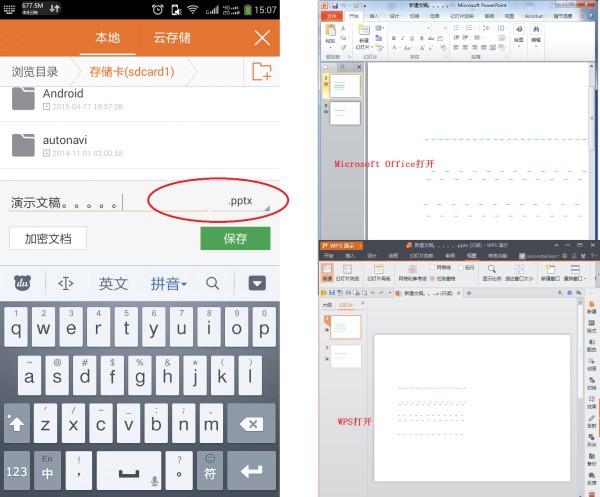This screenshot has height=497, width=600.
Task: Open the 绘图 Drawing dropdown in PowerPoint
Action: (519, 35)
